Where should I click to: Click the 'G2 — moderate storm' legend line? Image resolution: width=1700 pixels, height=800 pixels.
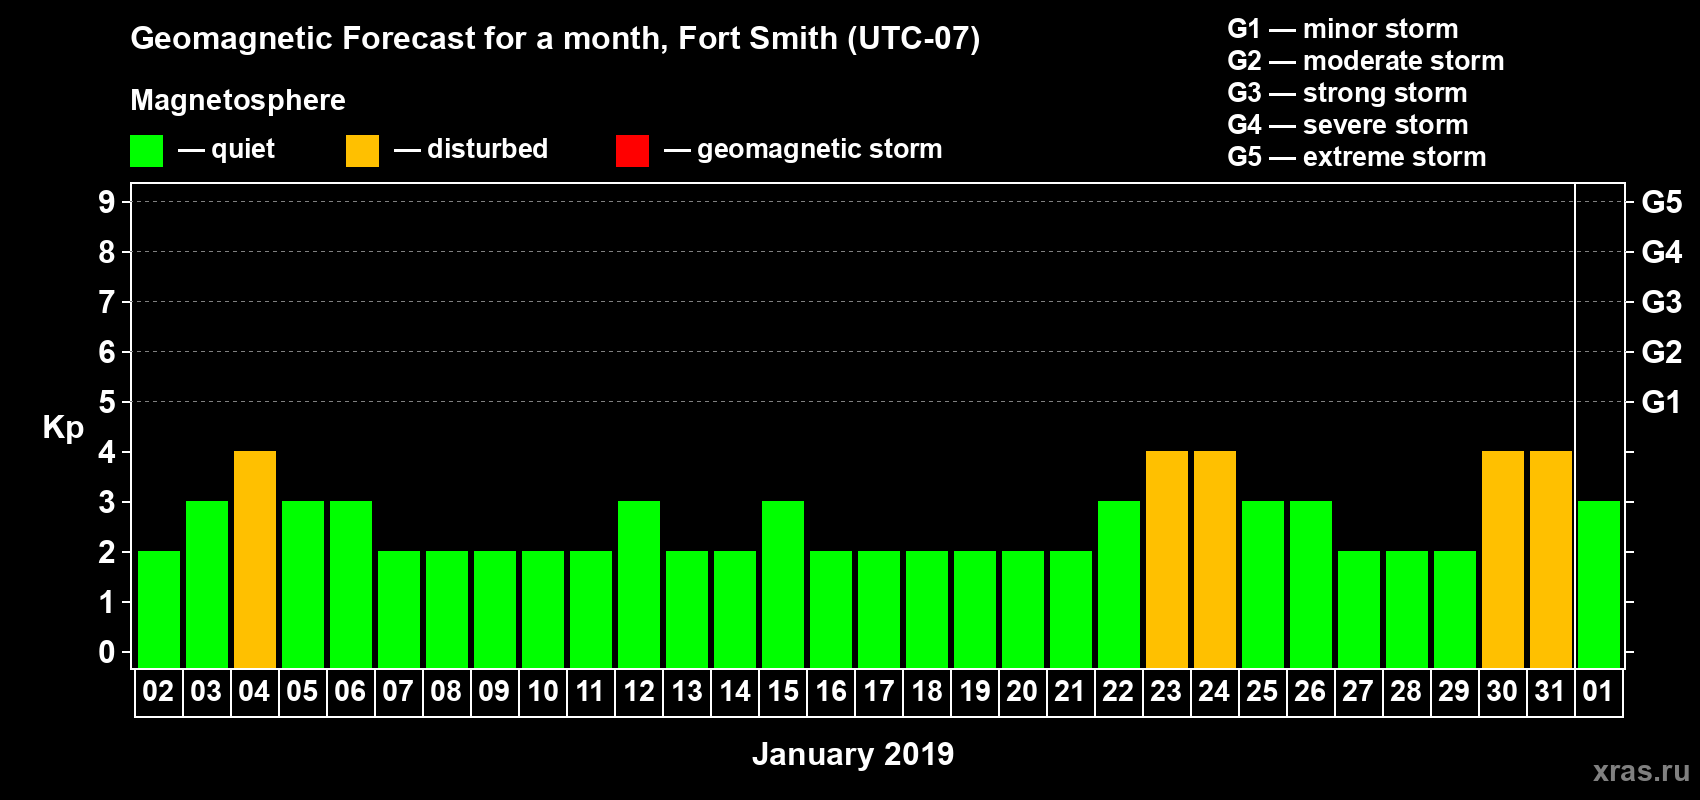(1366, 61)
